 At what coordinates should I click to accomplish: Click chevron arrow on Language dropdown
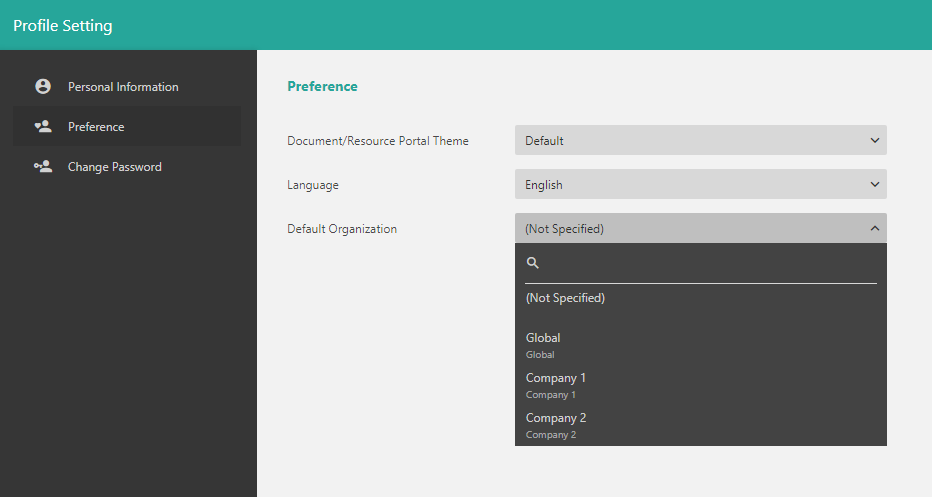(875, 185)
